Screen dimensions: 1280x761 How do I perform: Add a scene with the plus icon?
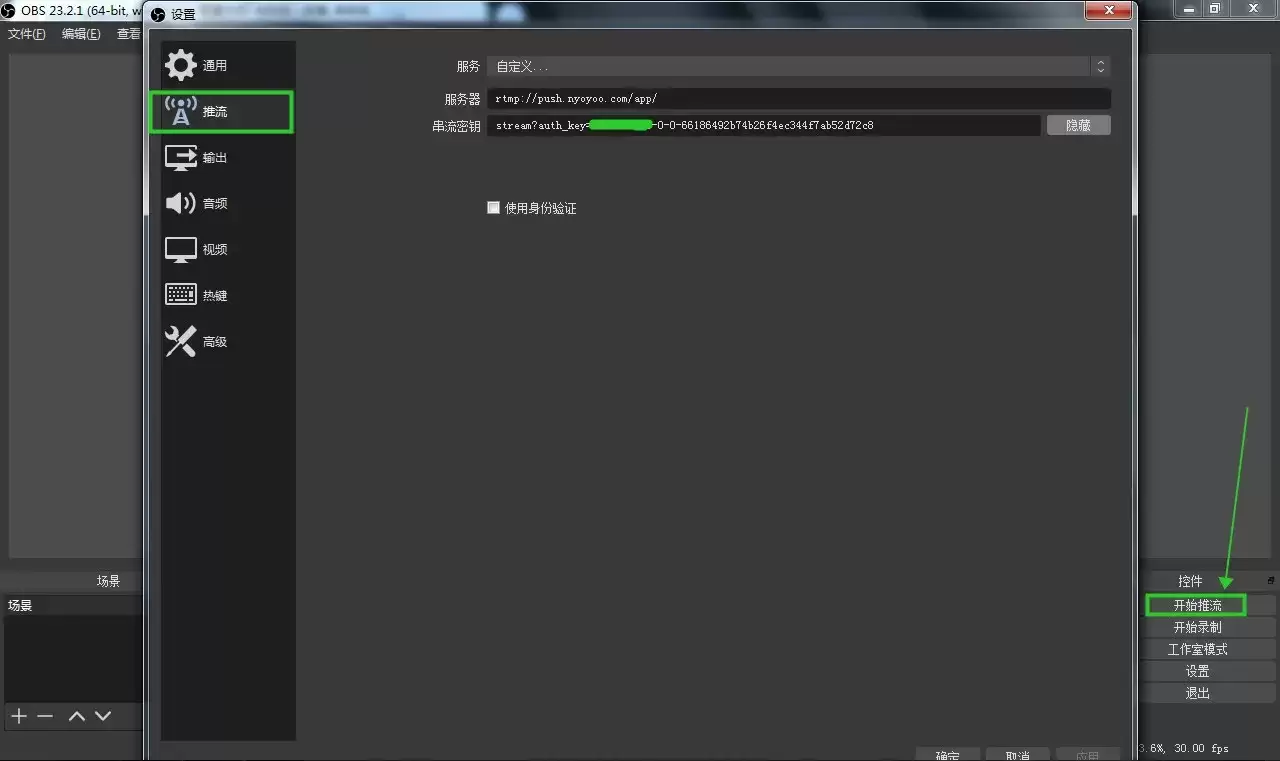point(18,716)
